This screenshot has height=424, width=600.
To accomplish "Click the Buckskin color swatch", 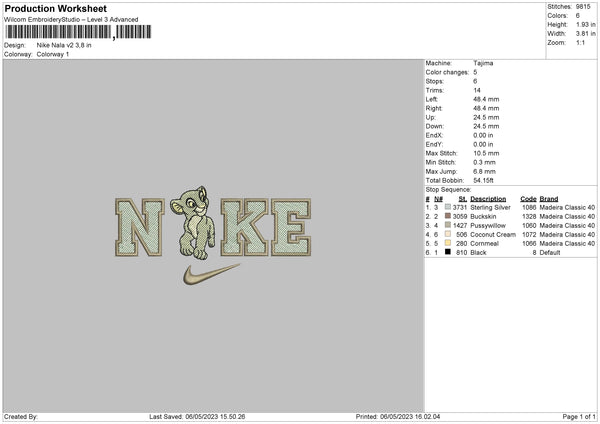I will [x=448, y=216].
